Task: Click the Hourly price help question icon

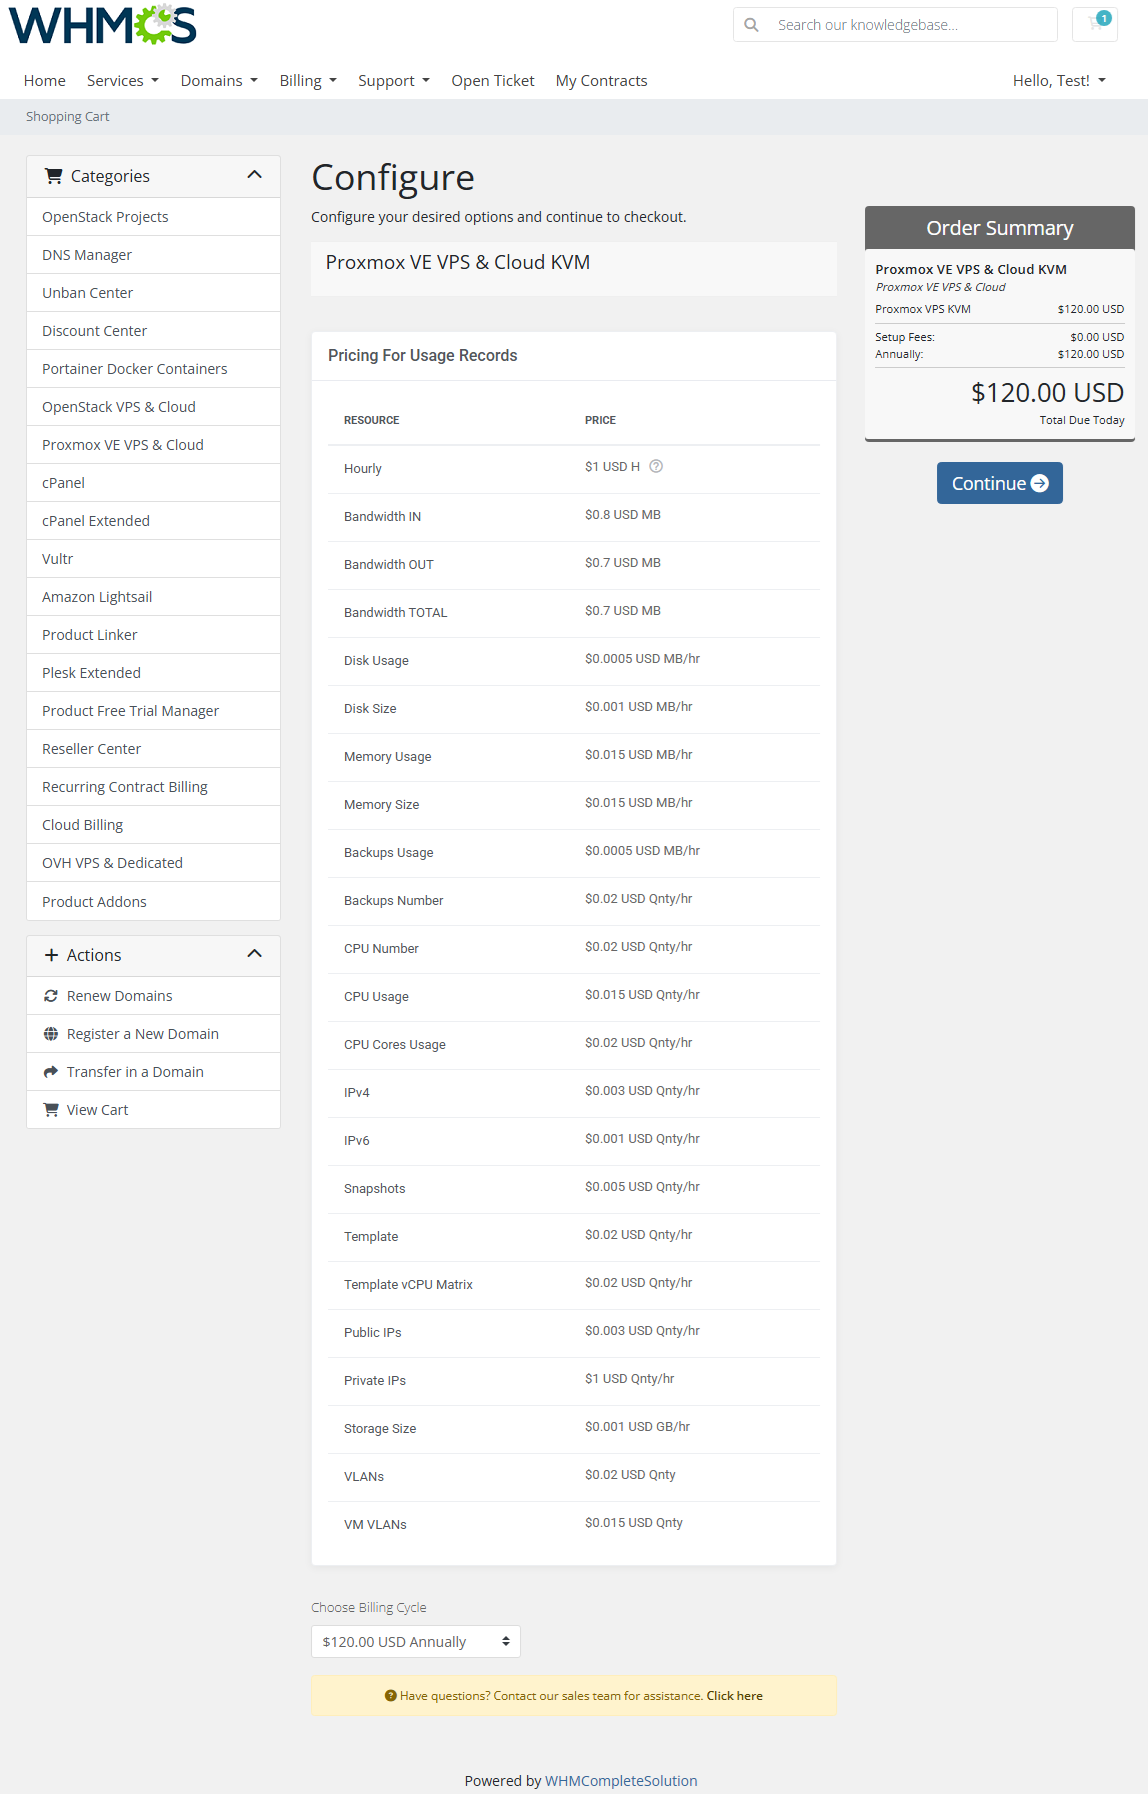Action: 656,467
